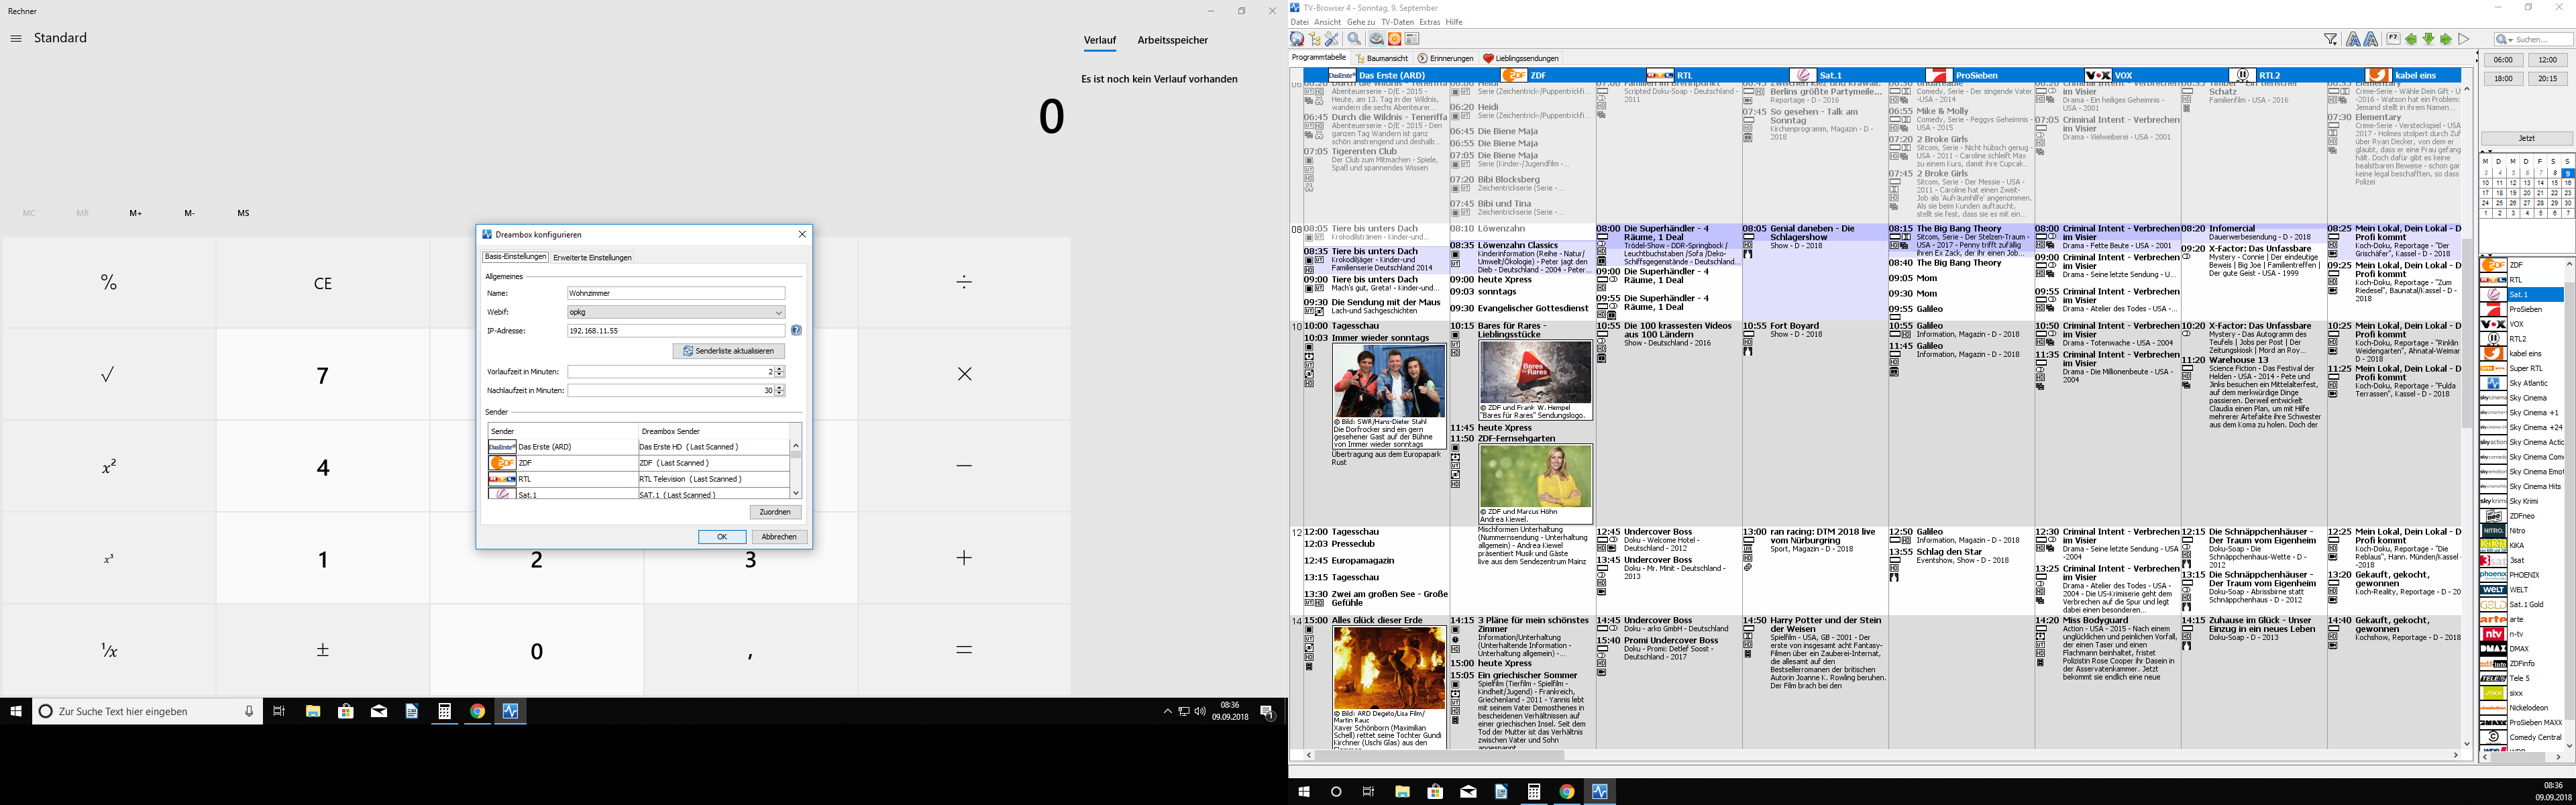Click the help icon beside the IP-Adresse field
The height and width of the screenshot is (805, 2576).
(x=796, y=330)
